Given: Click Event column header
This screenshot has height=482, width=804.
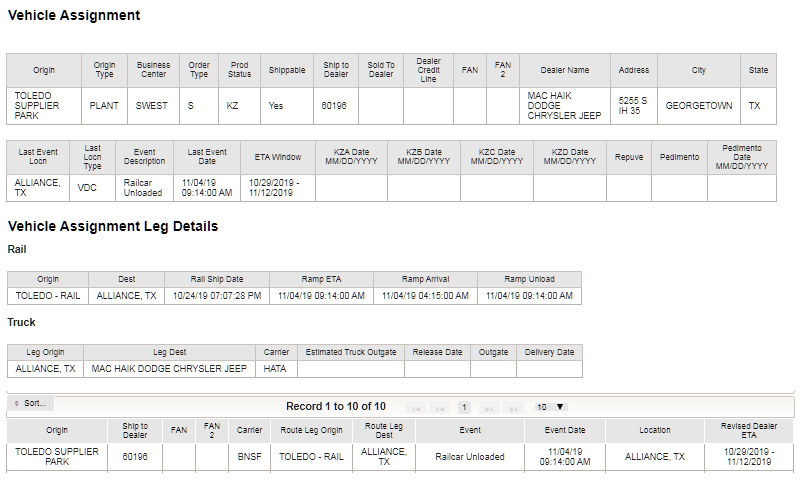Looking at the screenshot, I should pyautogui.click(x=470, y=431).
